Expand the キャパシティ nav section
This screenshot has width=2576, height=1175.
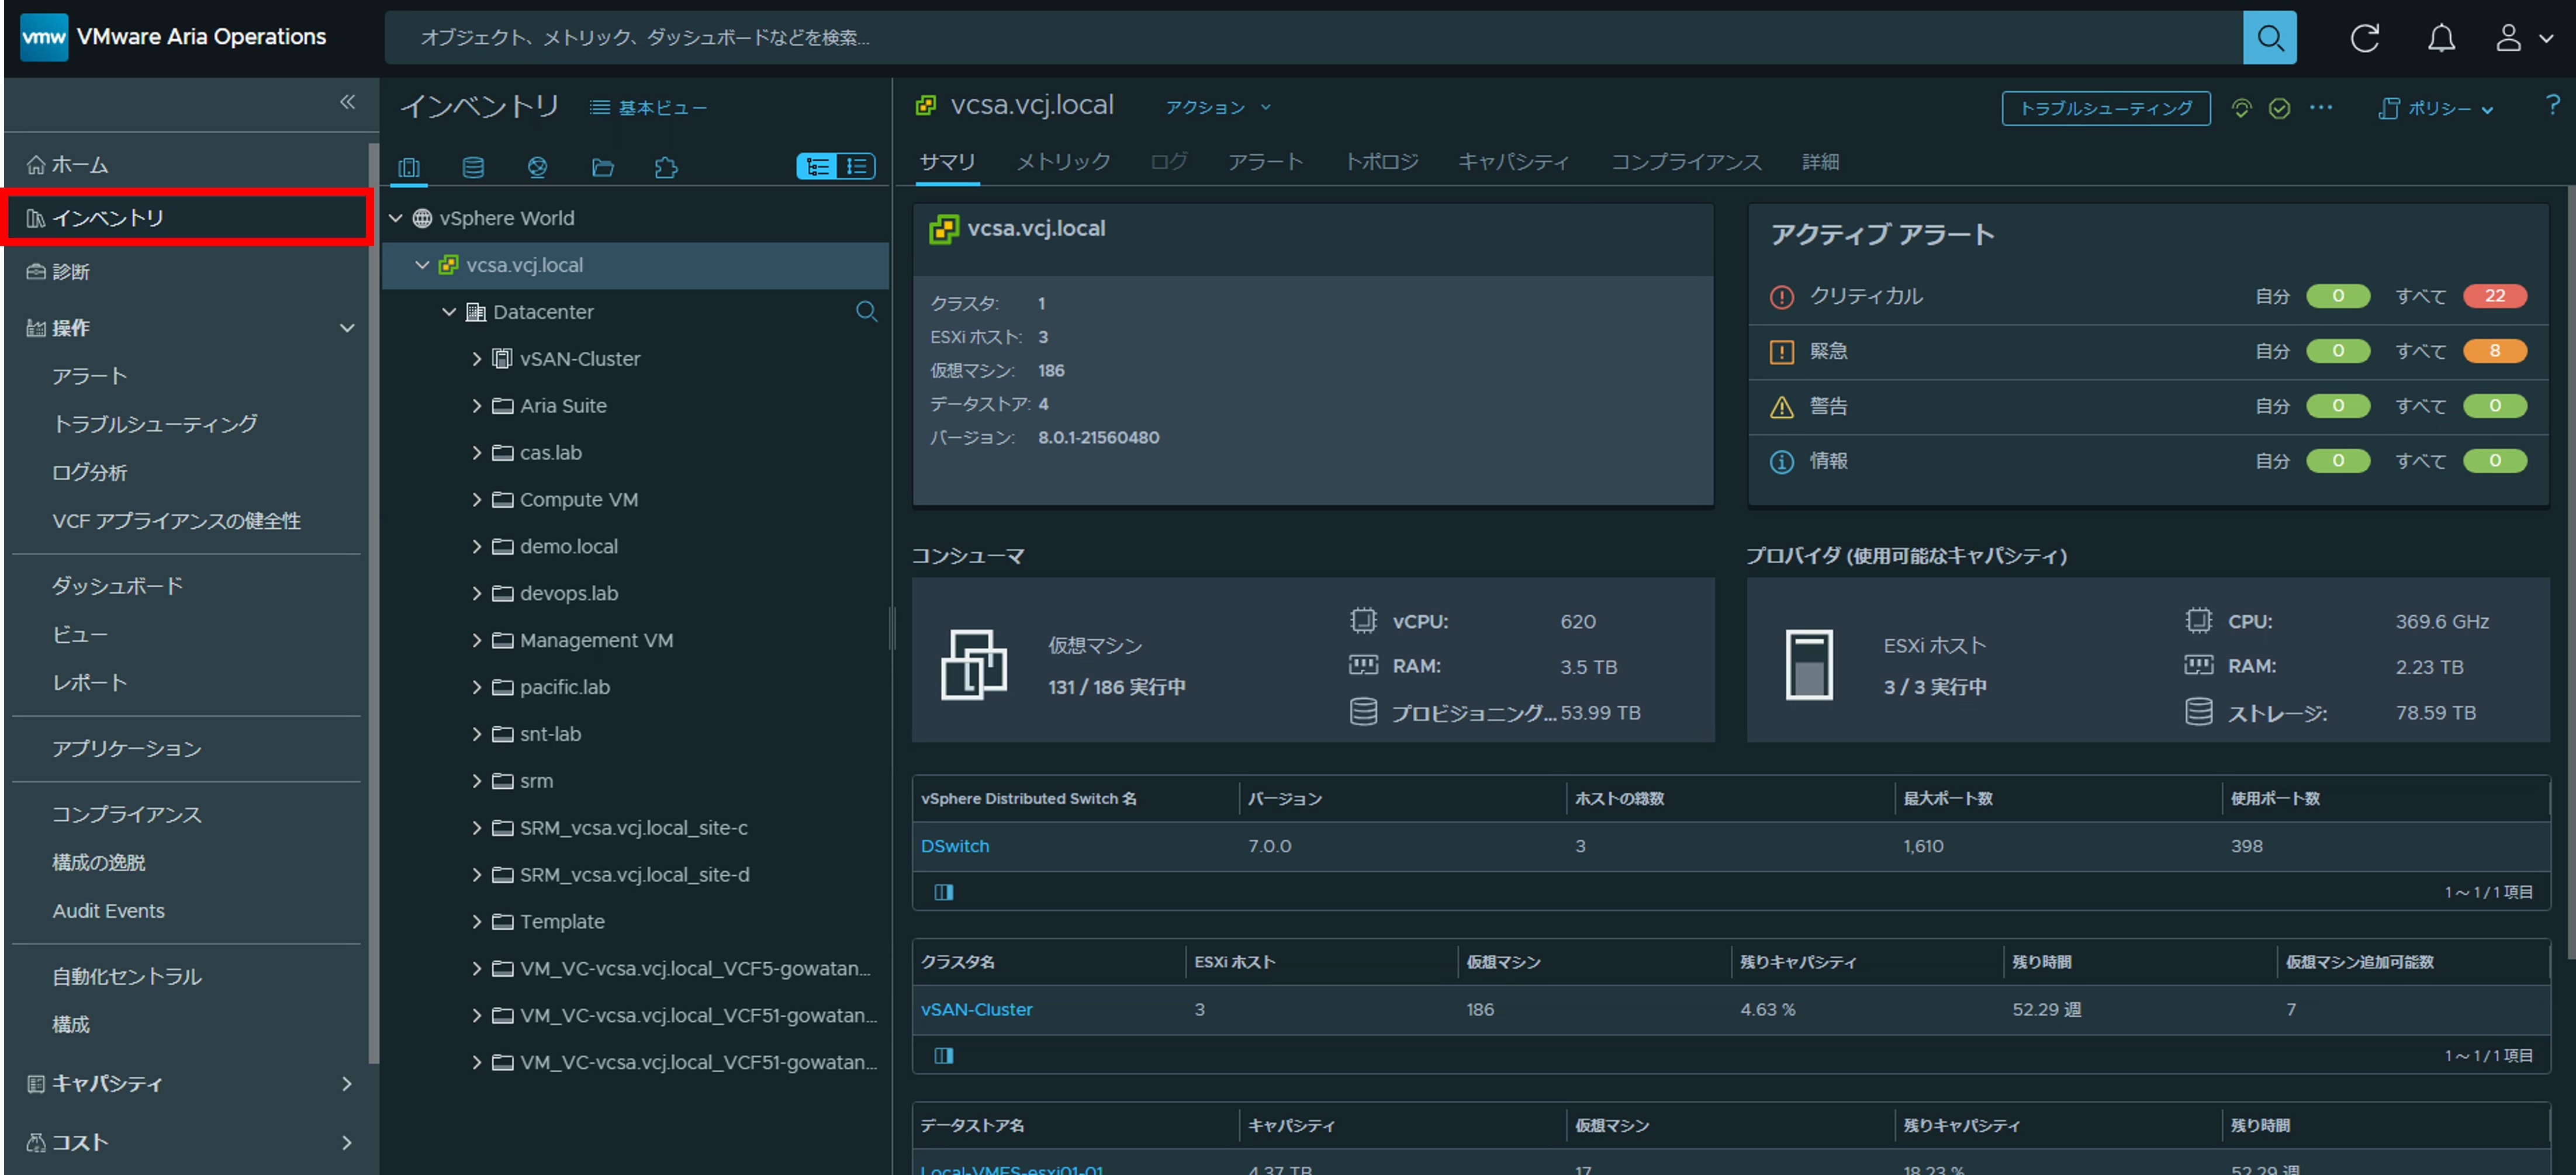(x=347, y=1084)
